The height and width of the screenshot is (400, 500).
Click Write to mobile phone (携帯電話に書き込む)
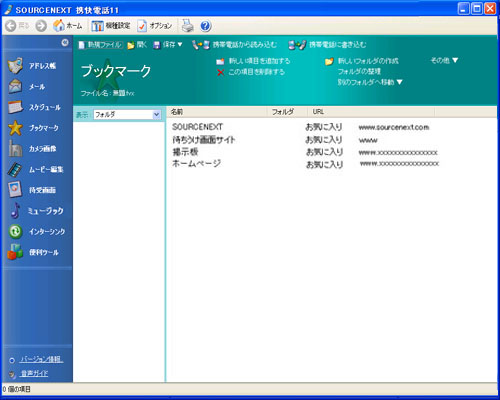[327, 45]
